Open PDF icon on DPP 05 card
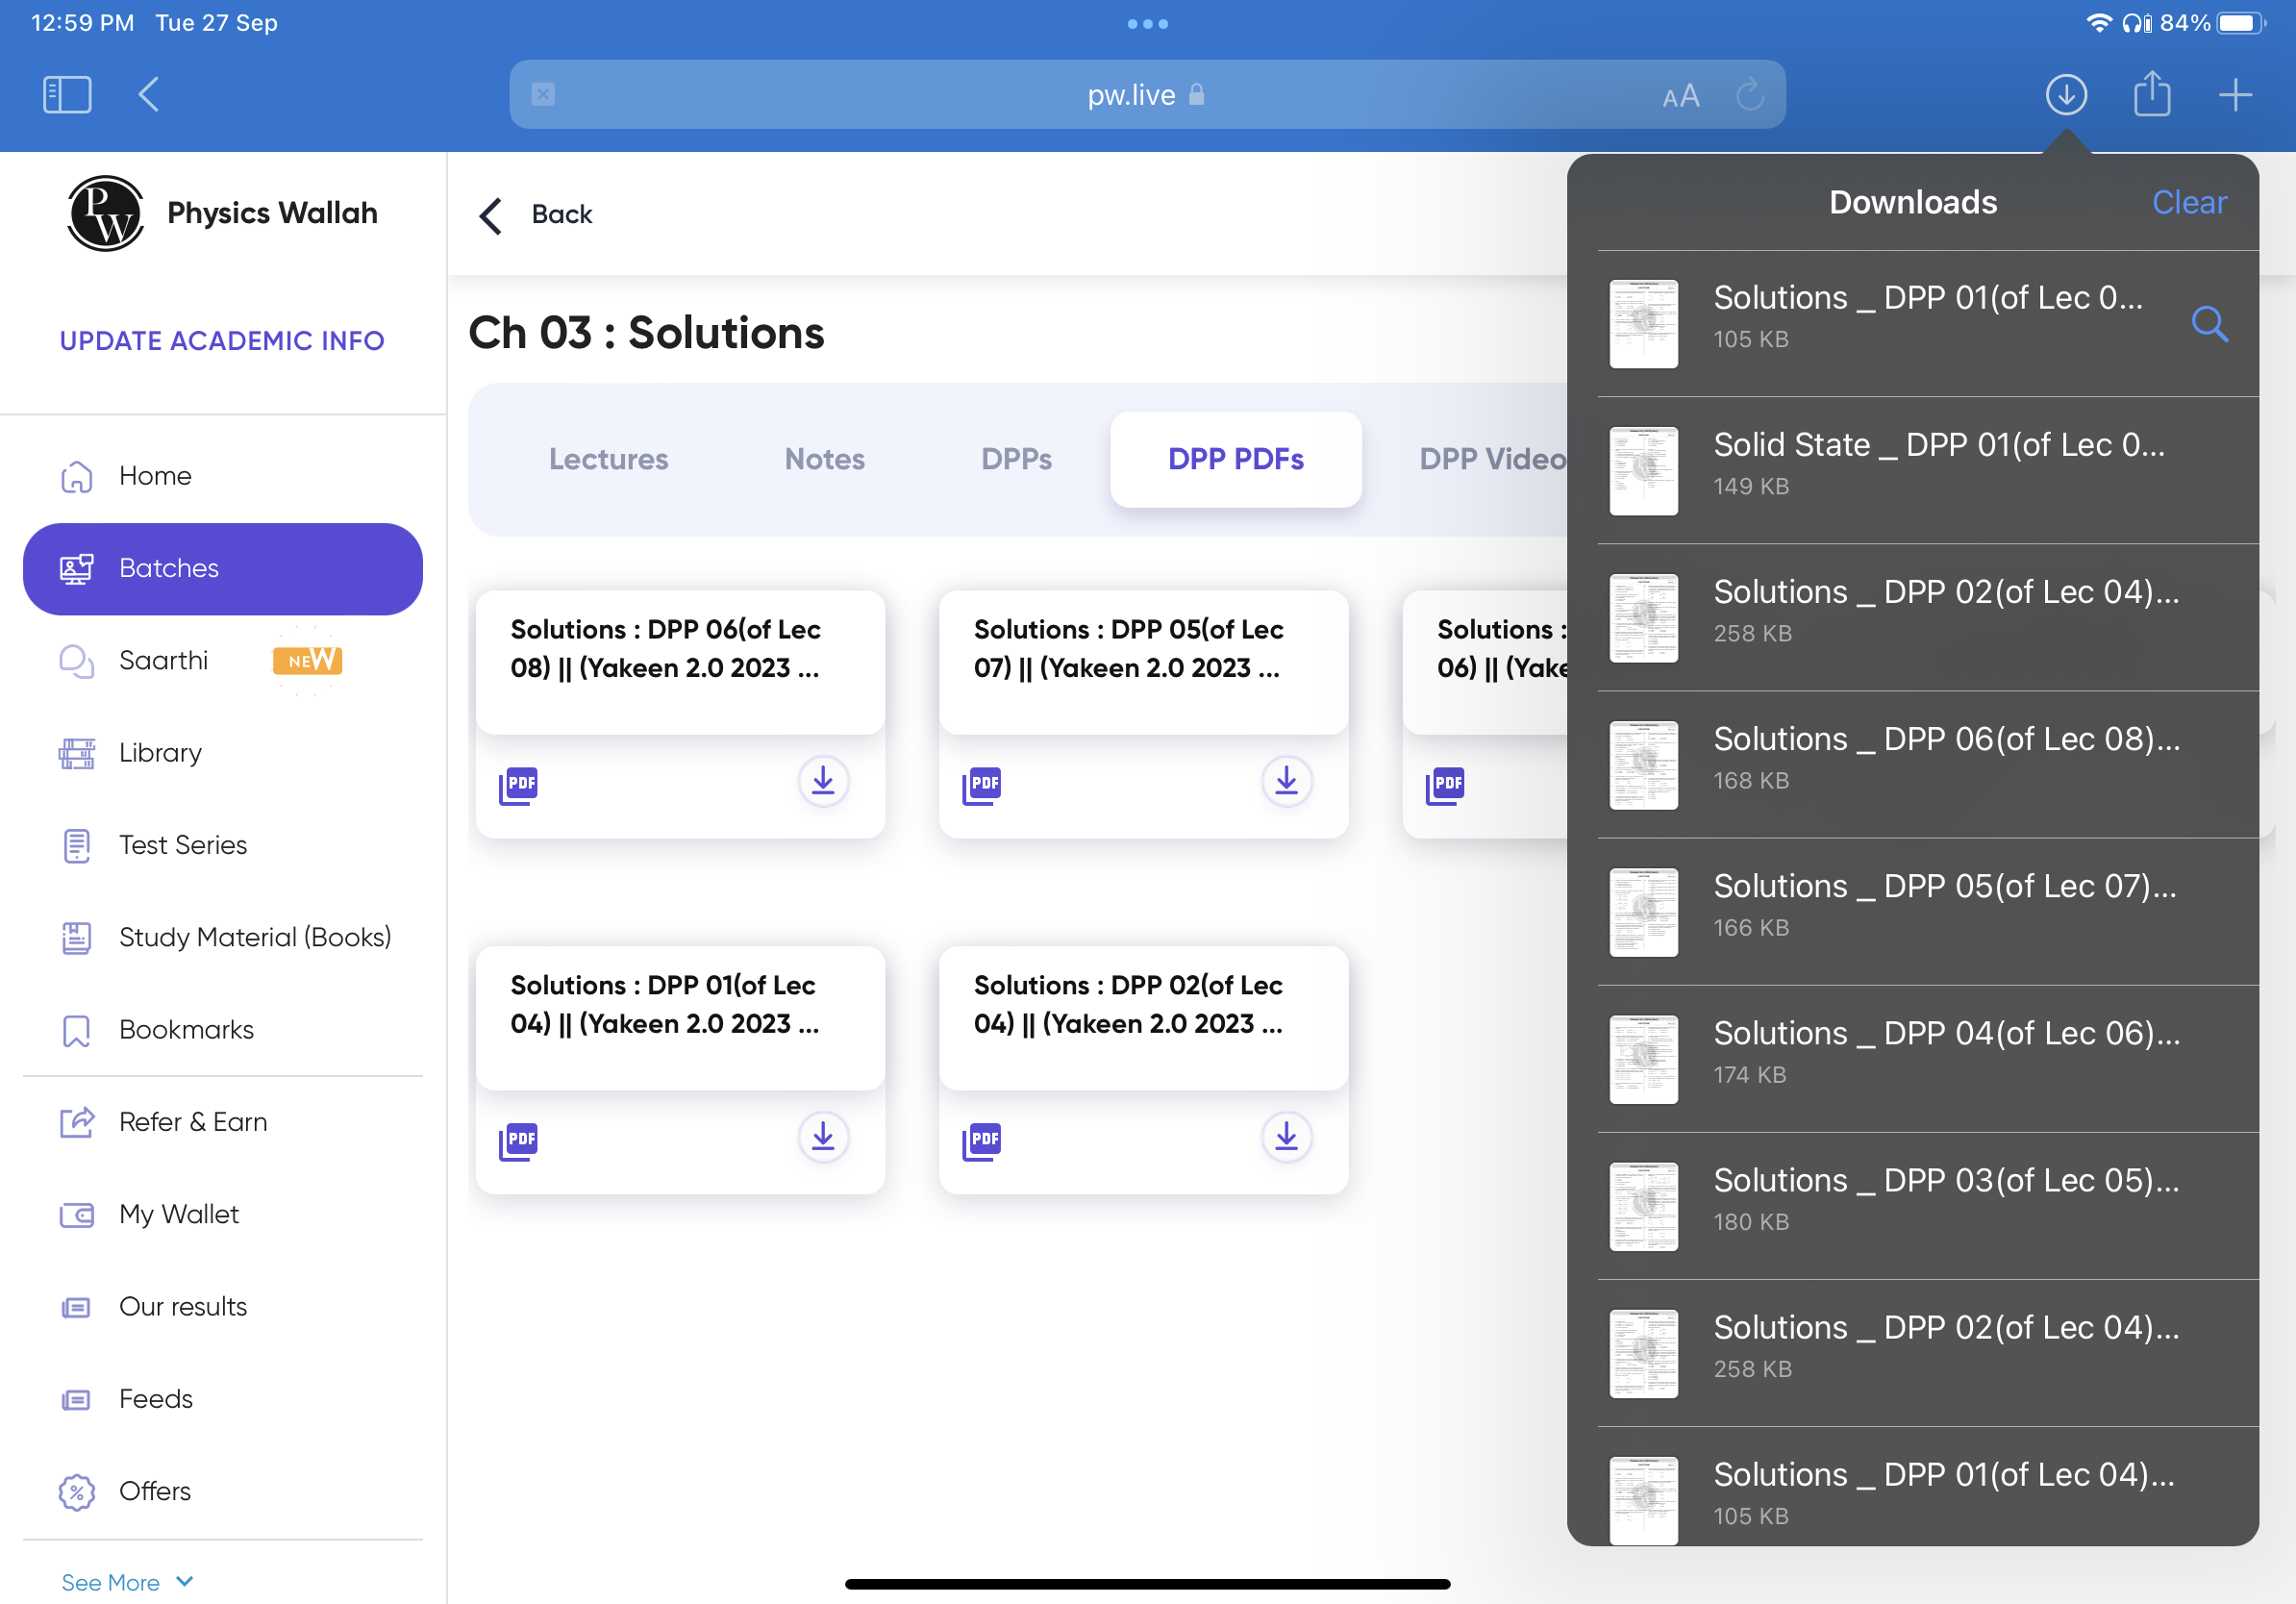The height and width of the screenshot is (1604, 2296). pyautogui.click(x=981, y=785)
